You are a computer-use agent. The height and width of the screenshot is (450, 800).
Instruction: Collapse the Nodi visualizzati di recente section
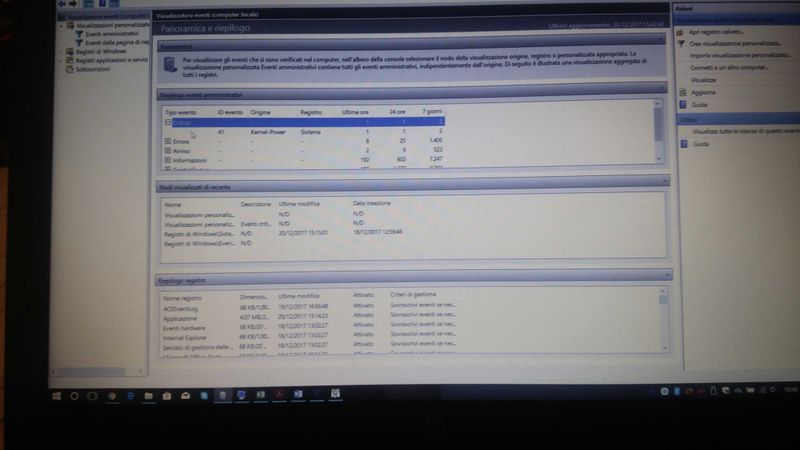664,181
